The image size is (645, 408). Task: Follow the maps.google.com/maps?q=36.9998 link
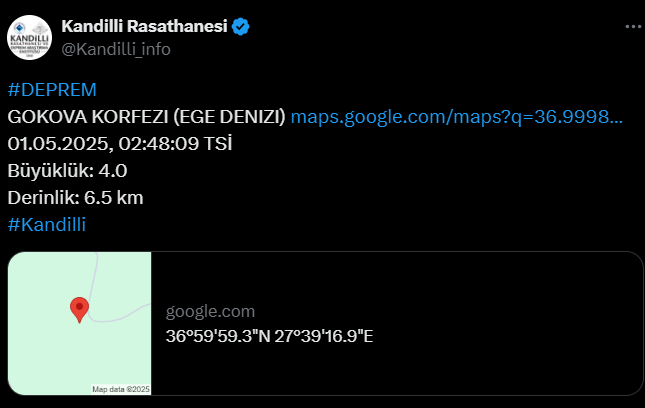pos(457,117)
